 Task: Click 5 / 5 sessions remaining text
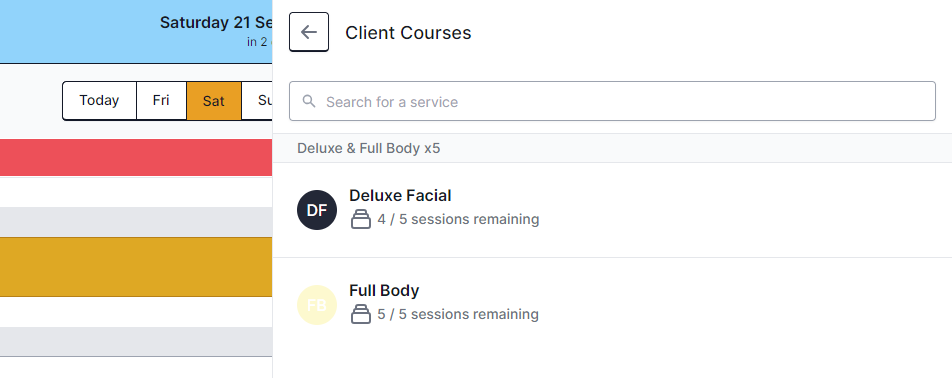coord(458,314)
